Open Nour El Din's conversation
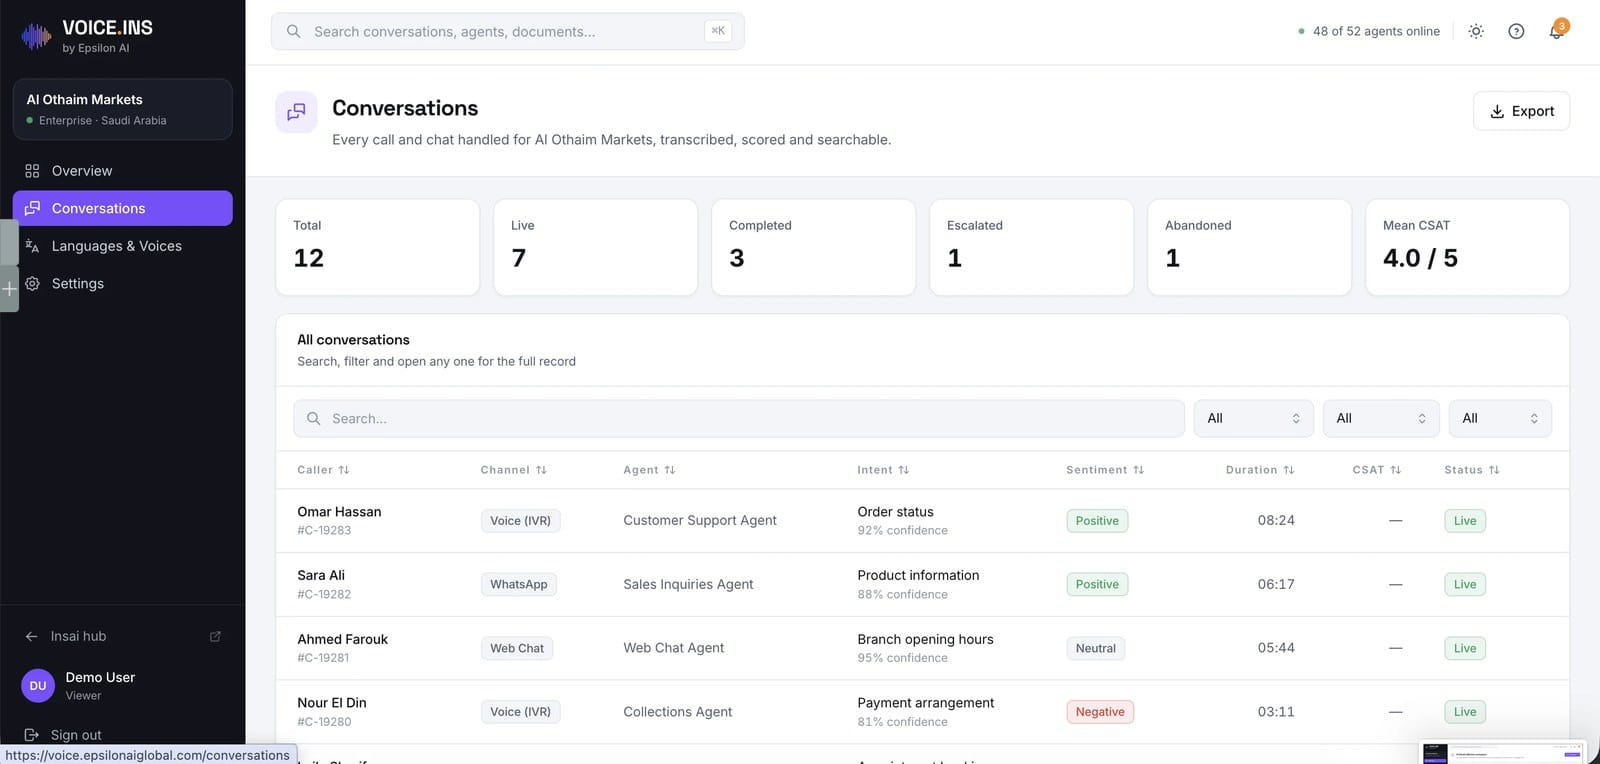The height and width of the screenshot is (764, 1600). (x=922, y=712)
